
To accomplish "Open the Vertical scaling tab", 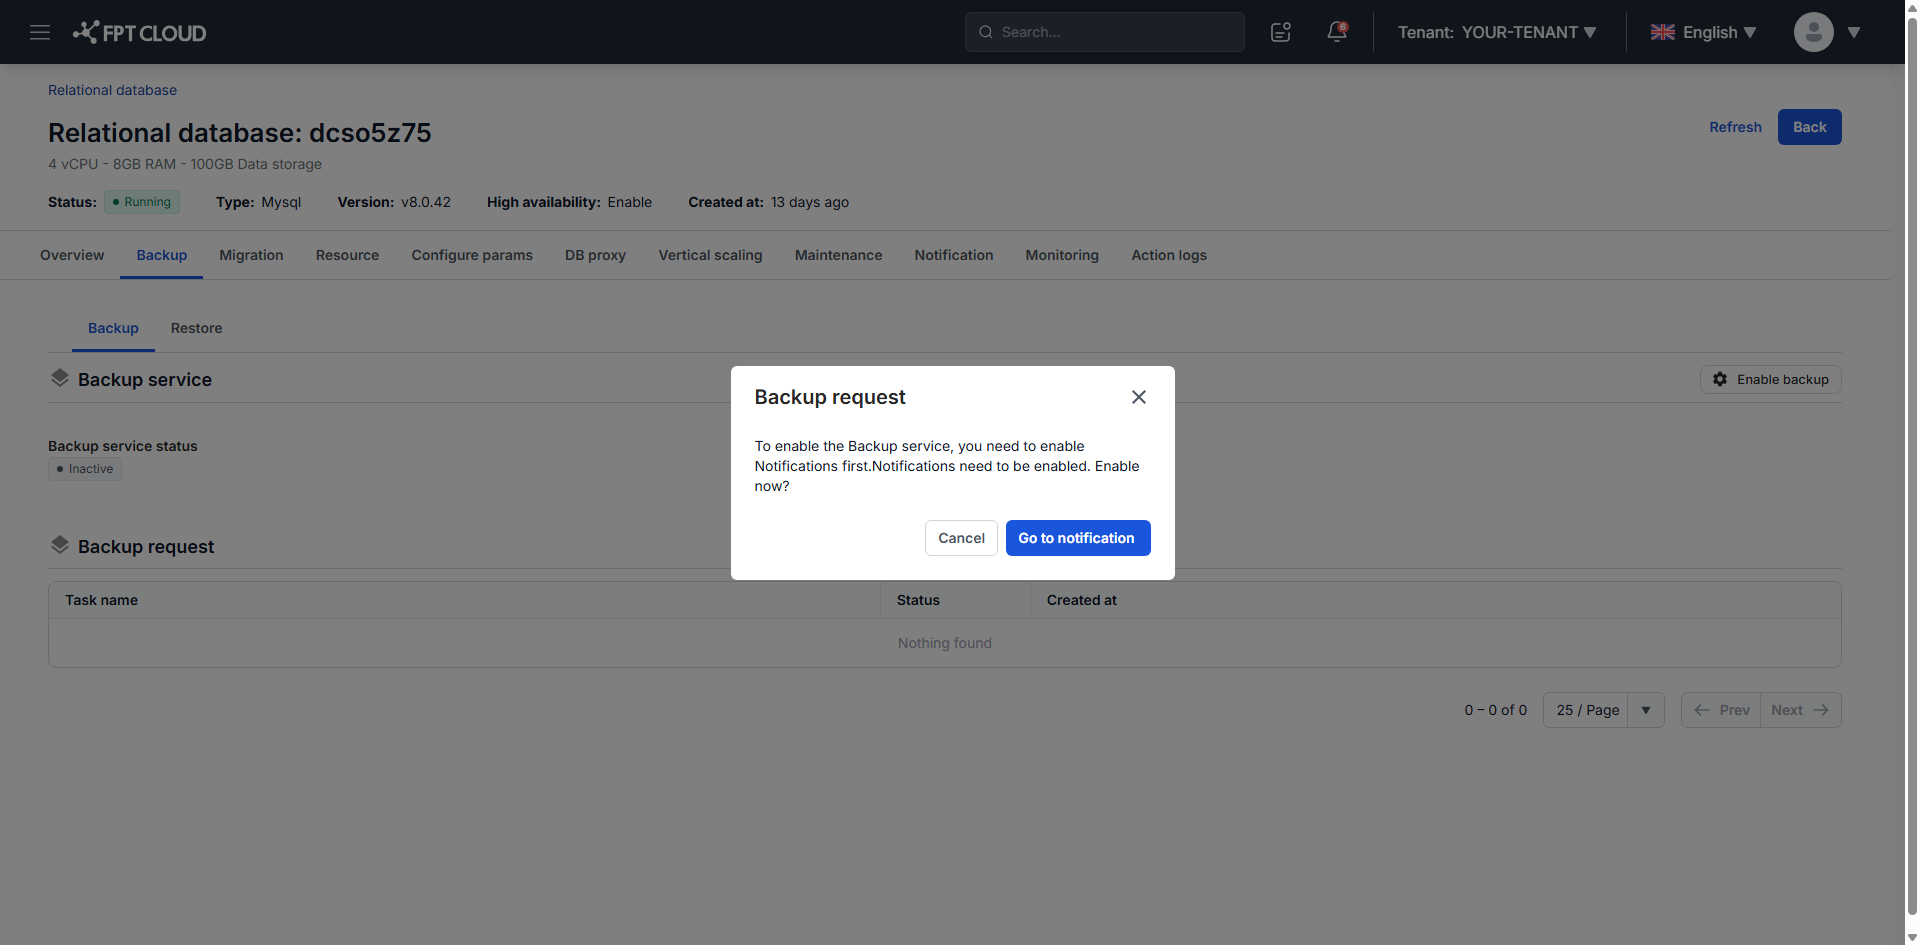I will point(710,255).
